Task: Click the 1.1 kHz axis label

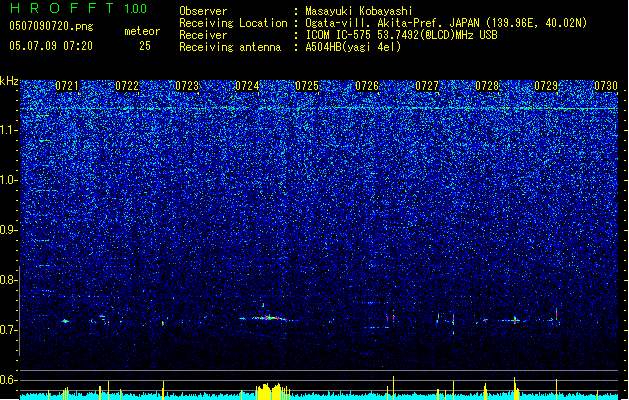Action: click(x=9, y=130)
